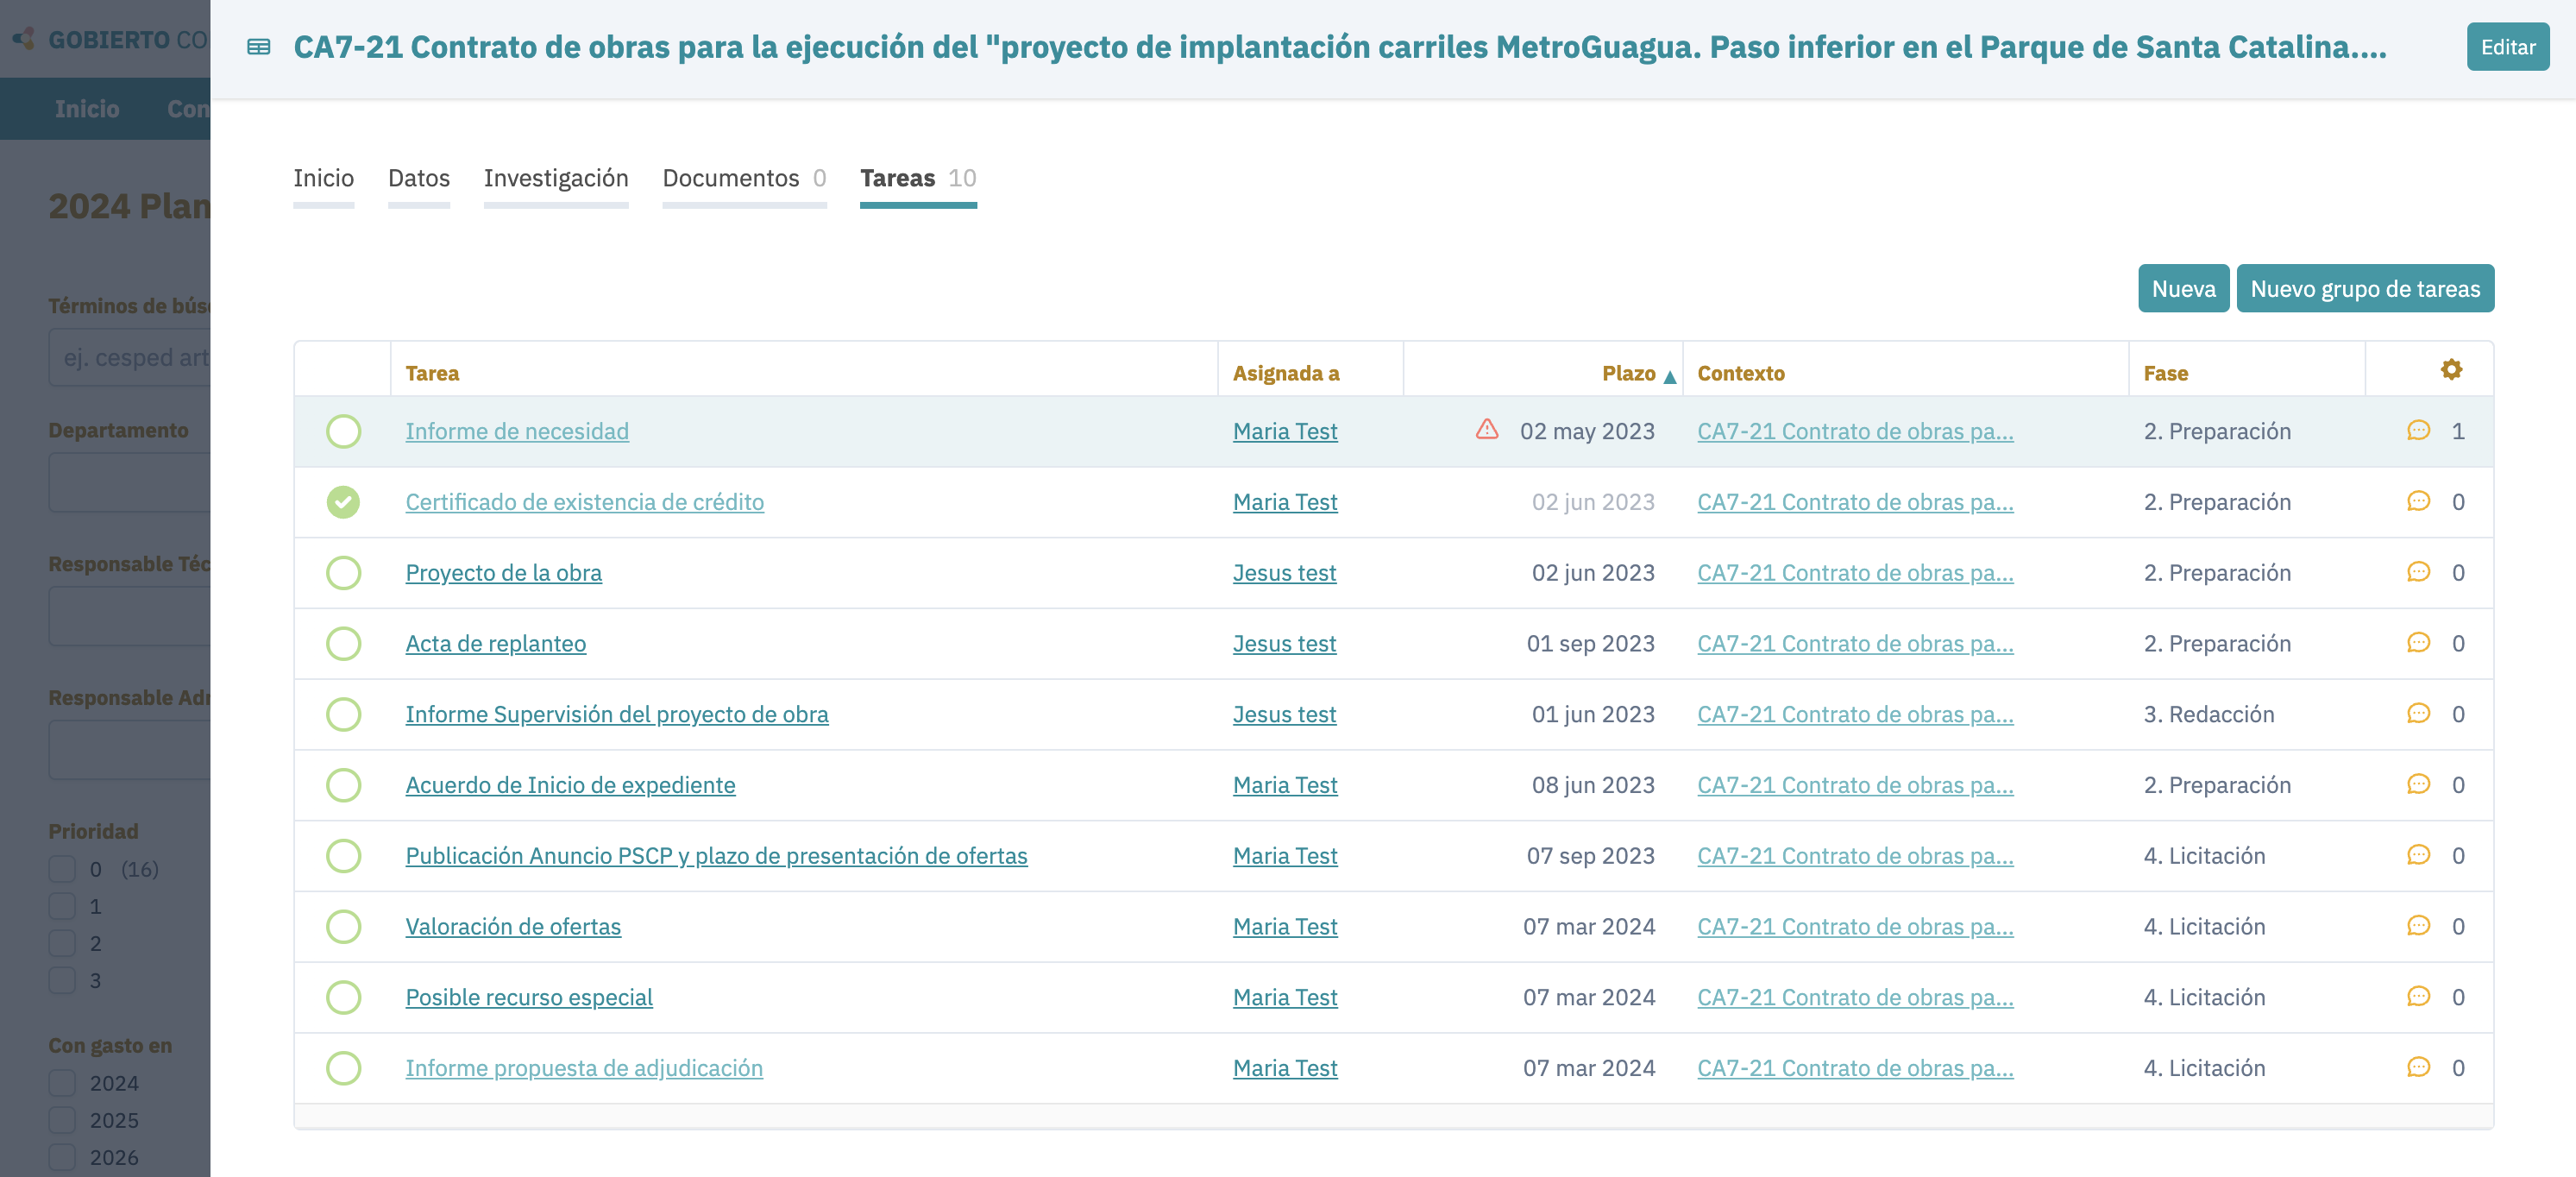Open the Informe de necesidad task

tap(517, 431)
